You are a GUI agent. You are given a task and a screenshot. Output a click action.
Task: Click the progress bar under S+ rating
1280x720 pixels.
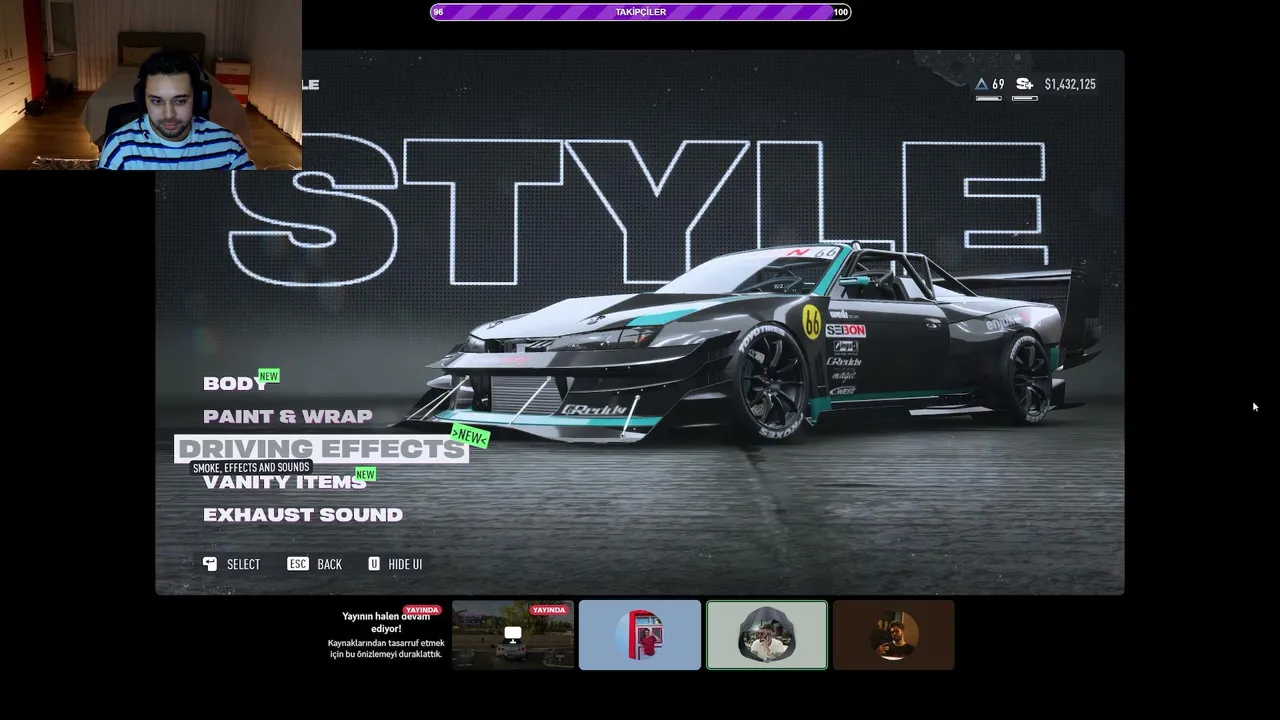pyautogui.click(x=1024, y=98)
